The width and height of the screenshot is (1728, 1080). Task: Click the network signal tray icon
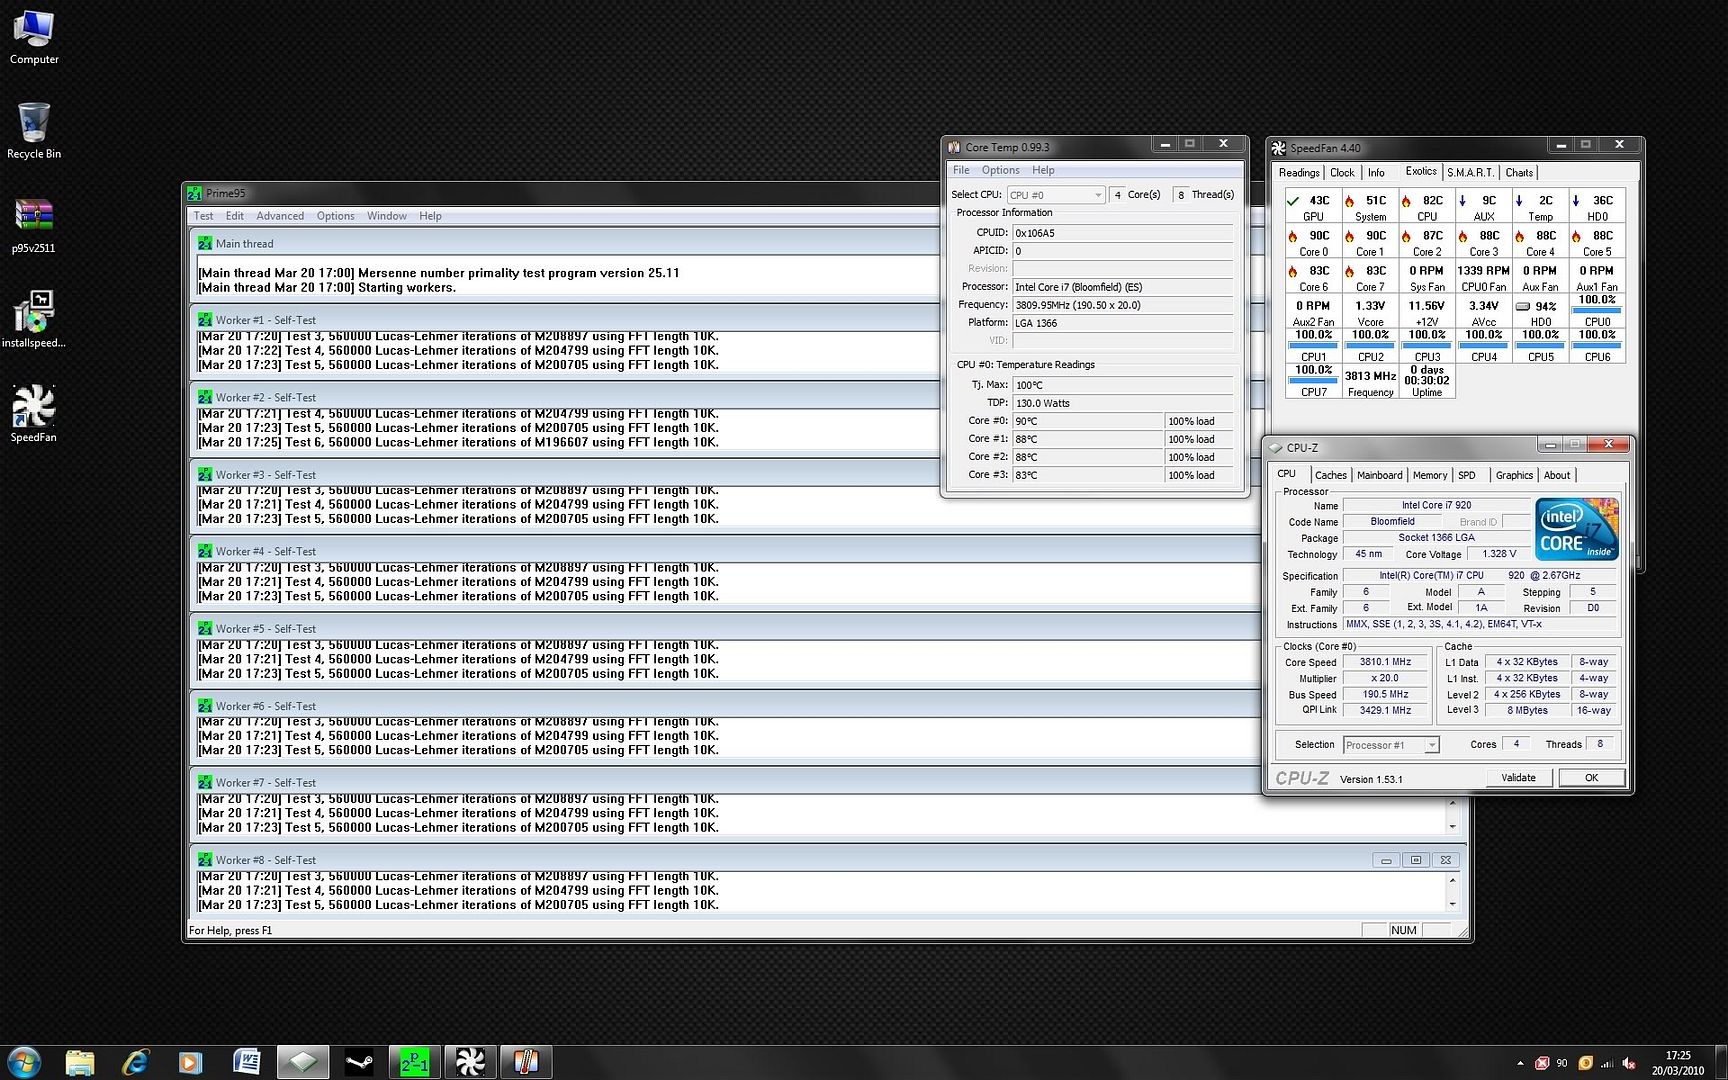coord(1607,1063)
